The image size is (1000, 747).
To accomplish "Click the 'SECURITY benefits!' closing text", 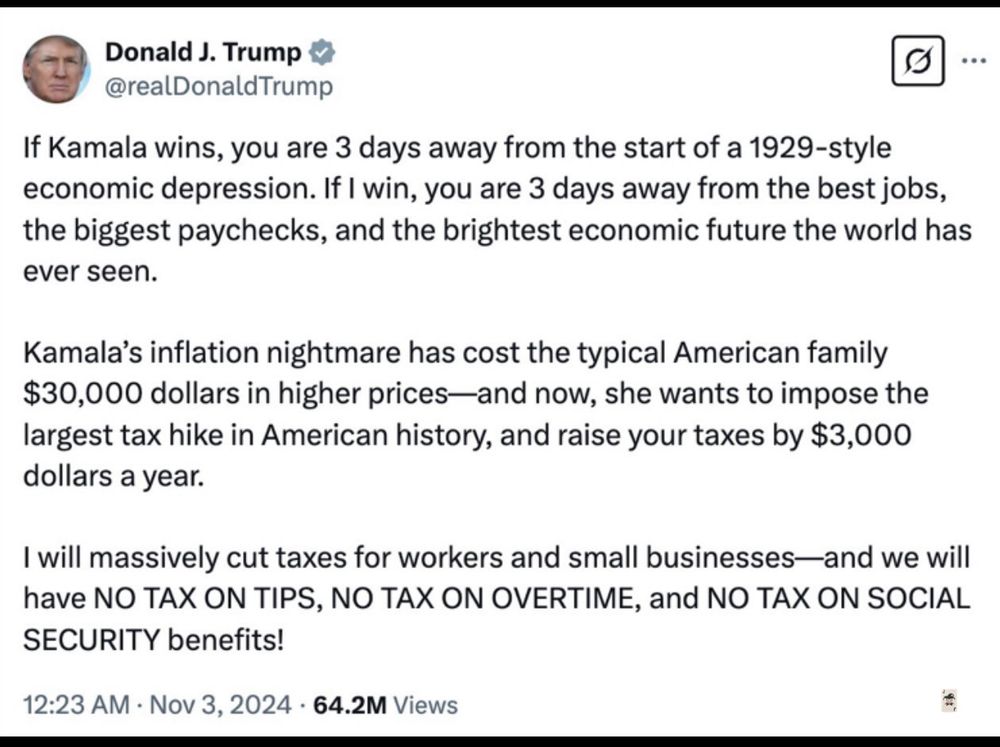I will point(153,640).
